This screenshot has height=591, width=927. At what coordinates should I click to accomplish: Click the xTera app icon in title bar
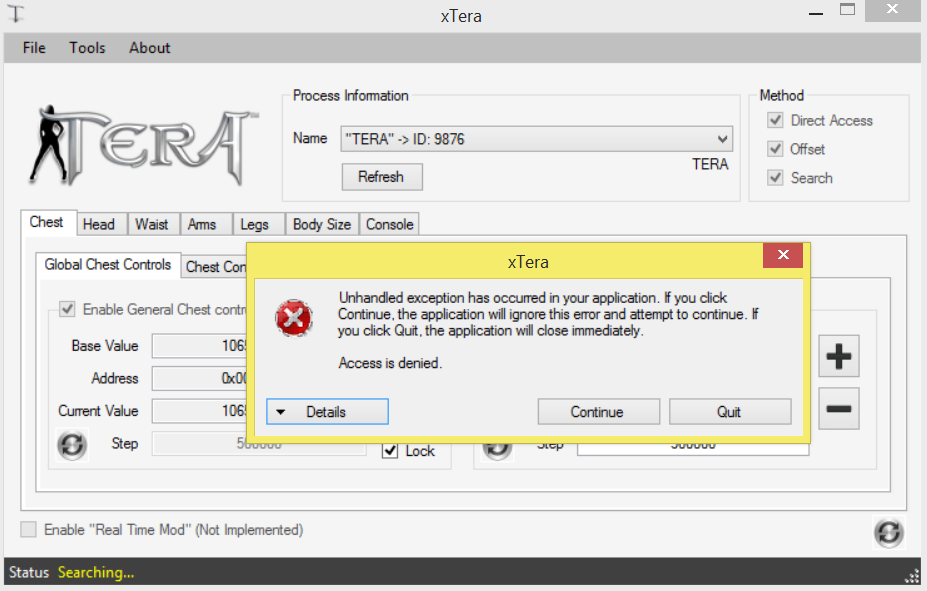[17, 13]
